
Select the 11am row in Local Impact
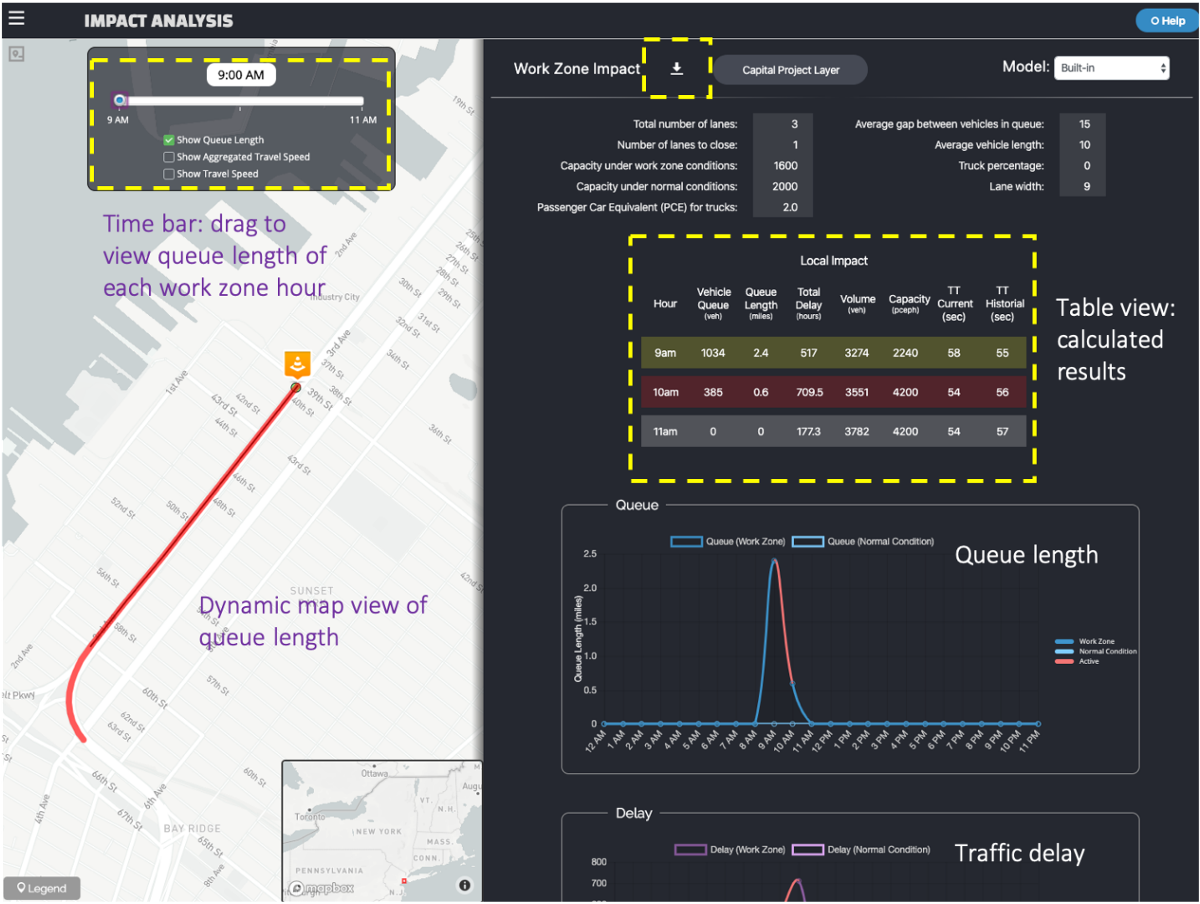(833, 432)
